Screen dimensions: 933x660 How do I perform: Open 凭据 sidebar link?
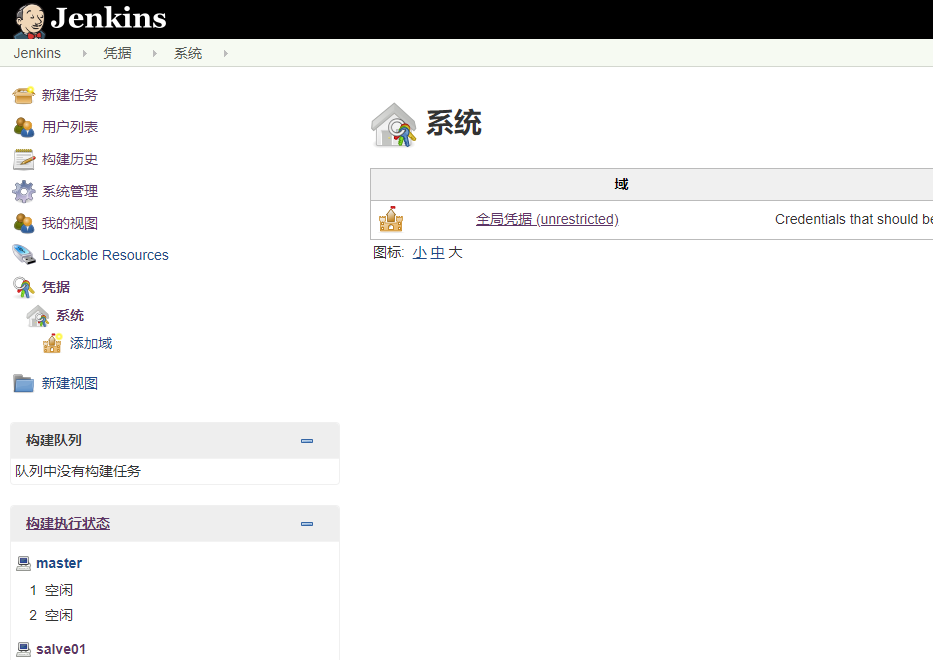[56, 287]
